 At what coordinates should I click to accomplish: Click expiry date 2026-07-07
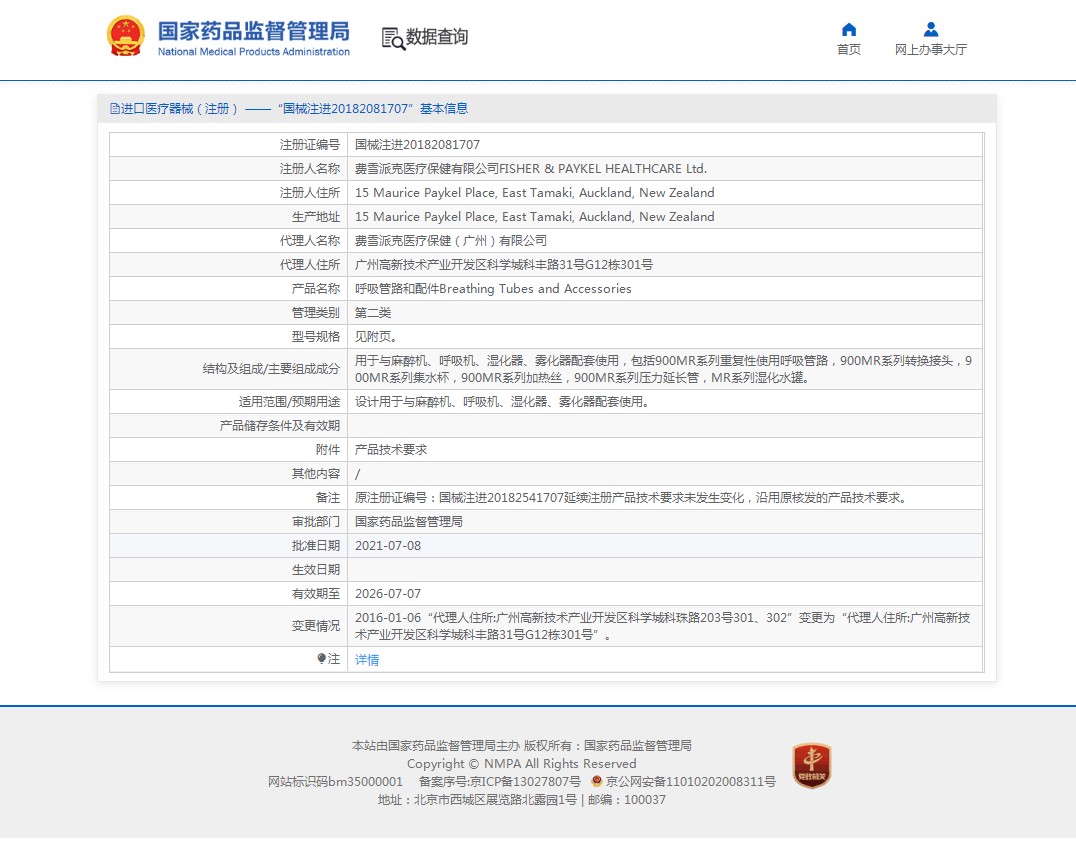pyautogui.click(x=388, y=594)
